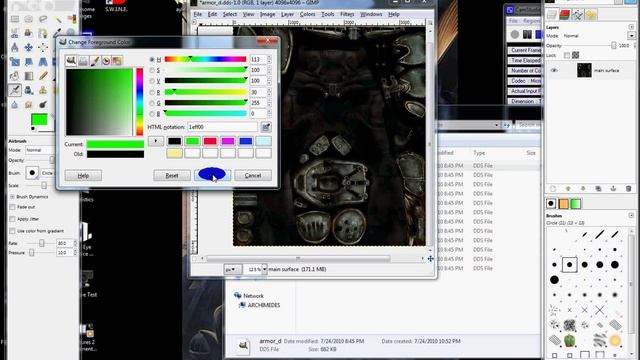Enable the Apply Jitter checkbox

pyautogui.click(x=12, y=219)
